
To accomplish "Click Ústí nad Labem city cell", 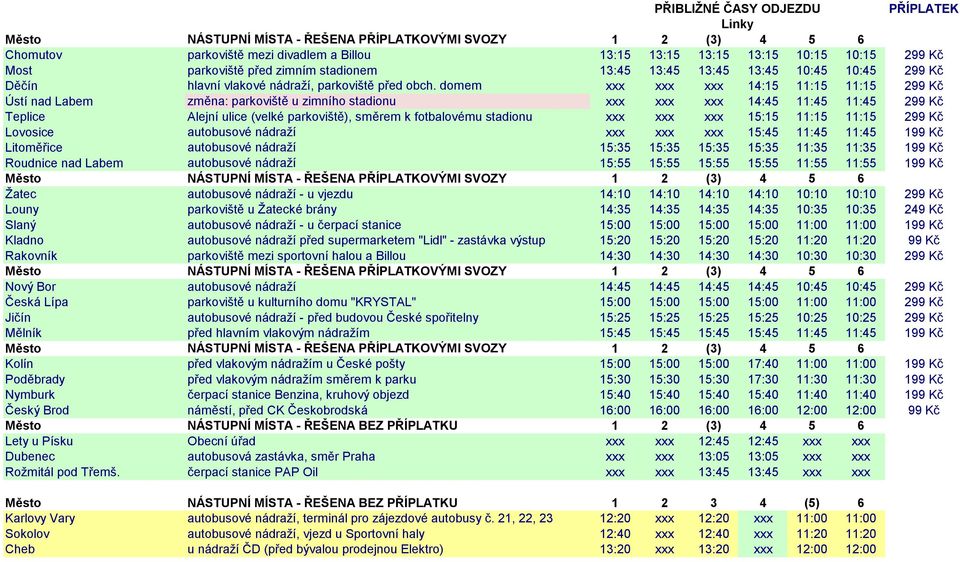I will 49,102.
